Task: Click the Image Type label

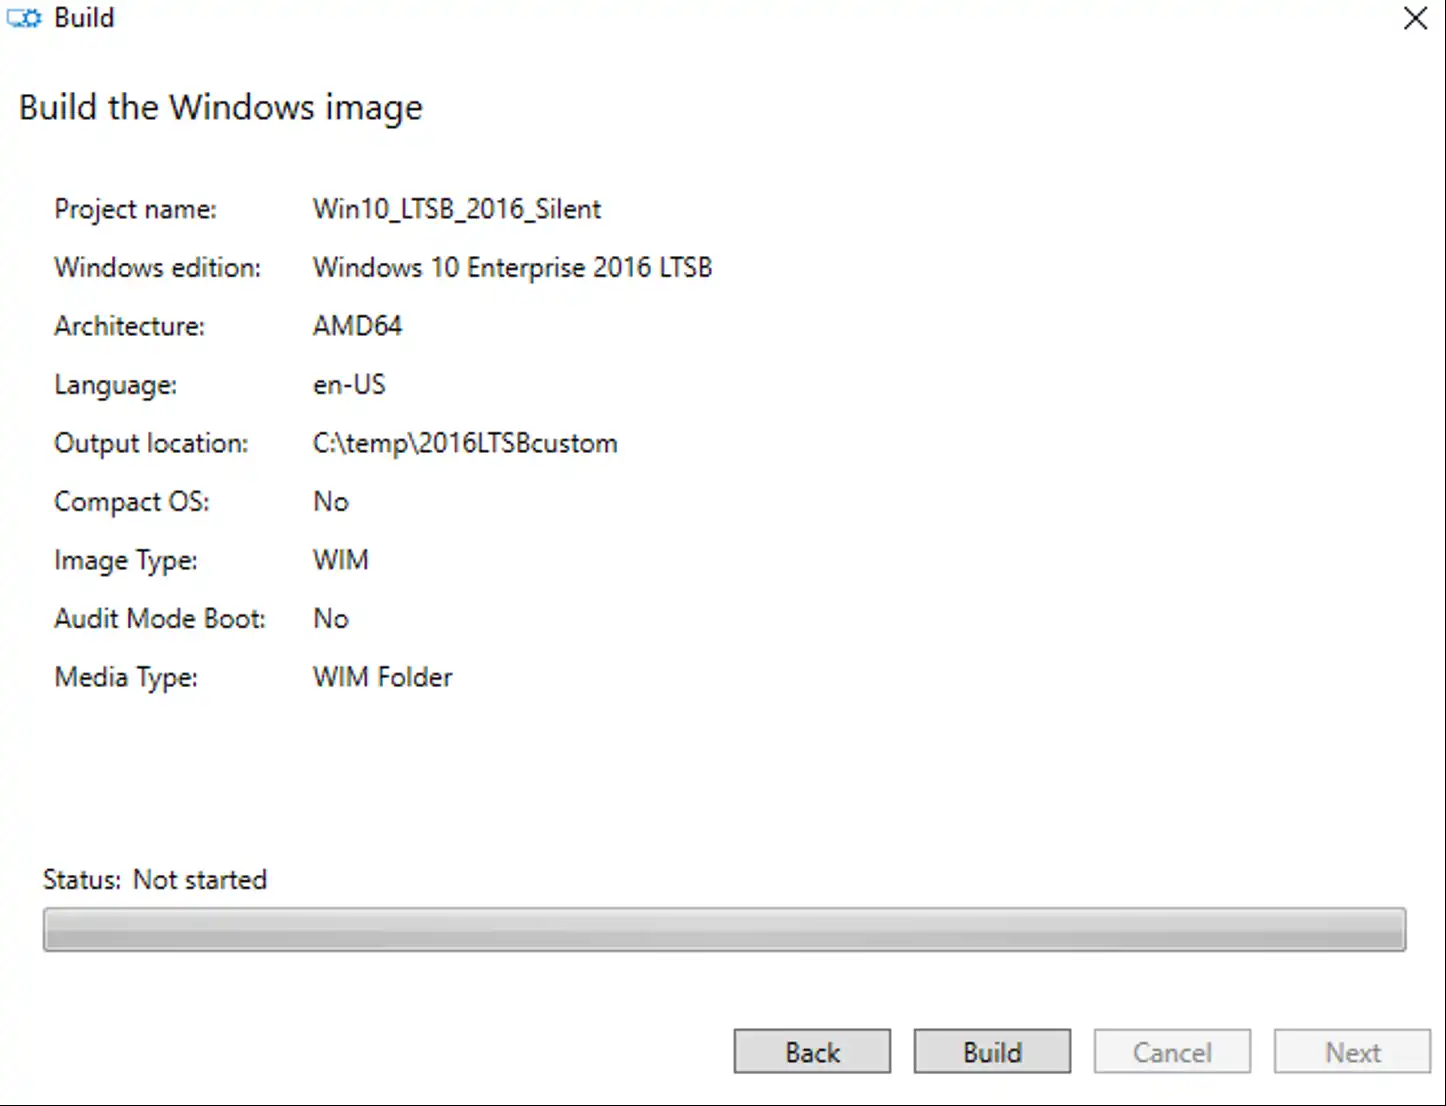Action: pos(126,561)
